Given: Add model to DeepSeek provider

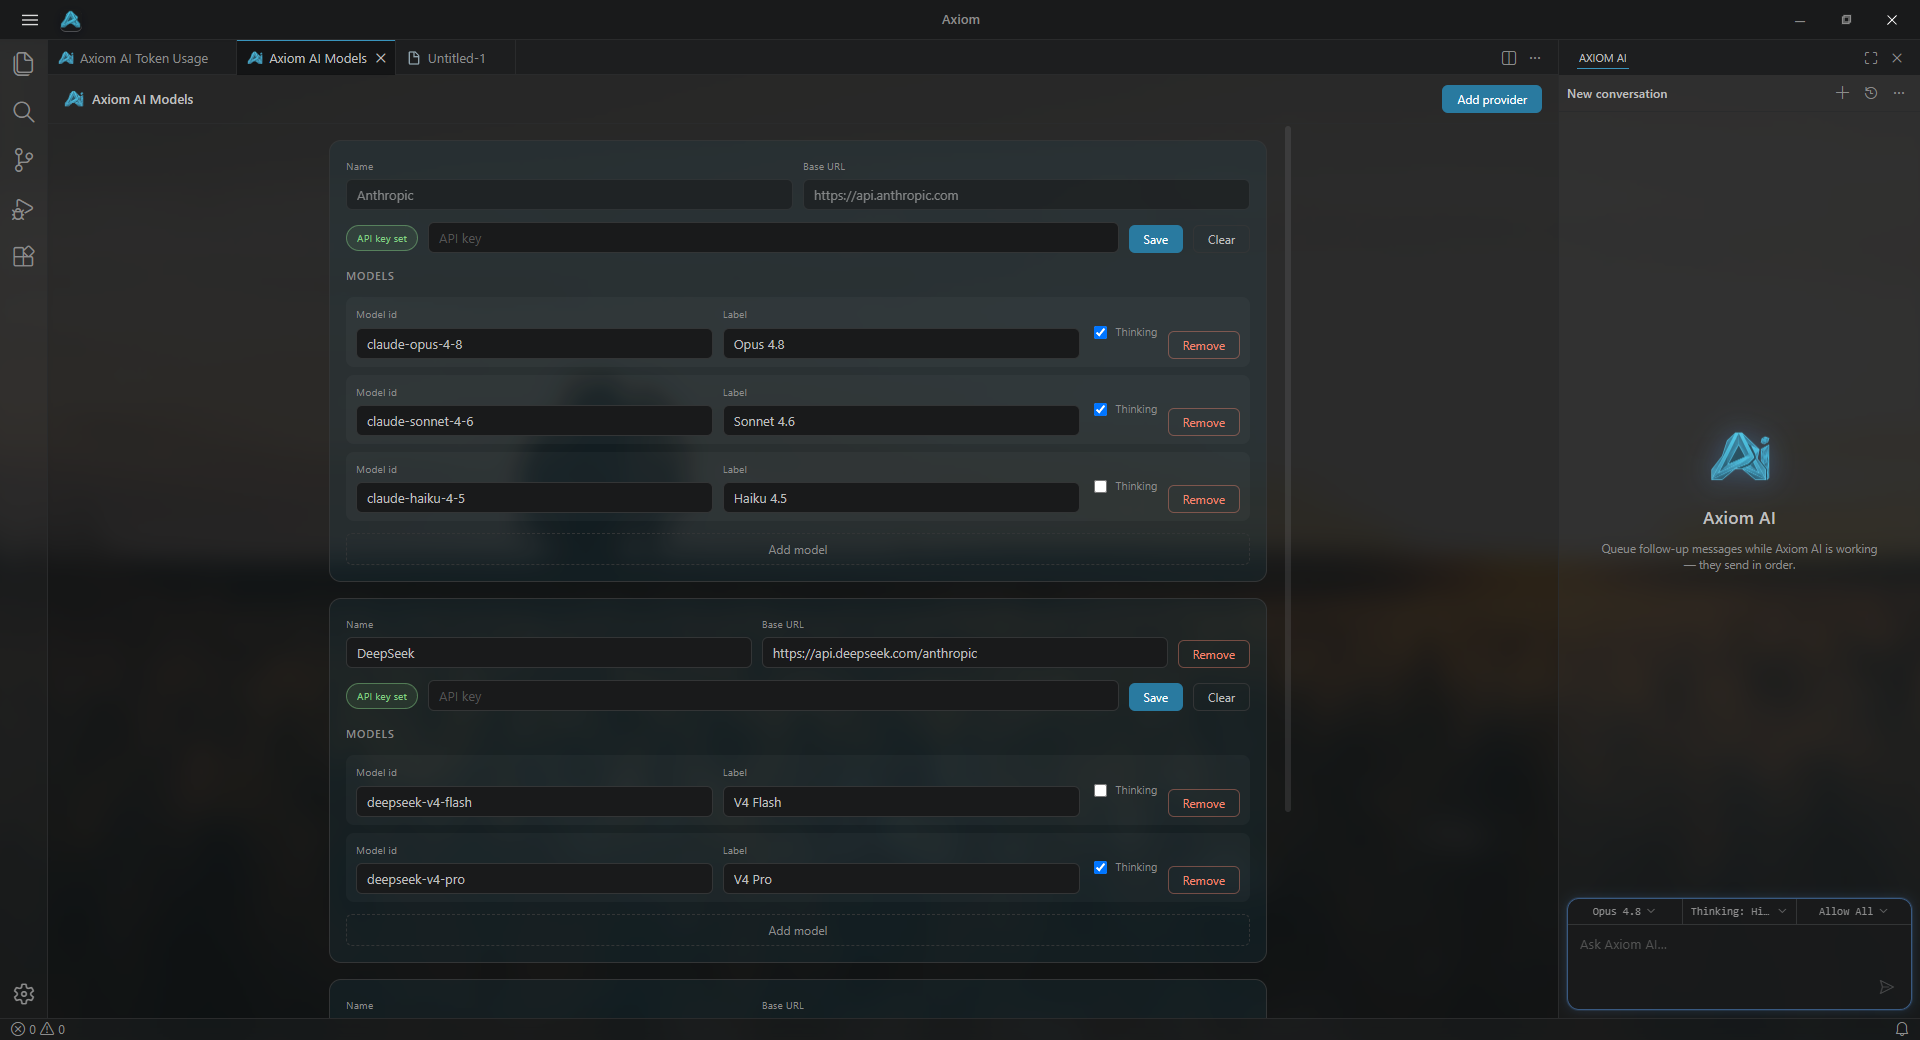Looking at the screenshot, I should tap(797, 930).
